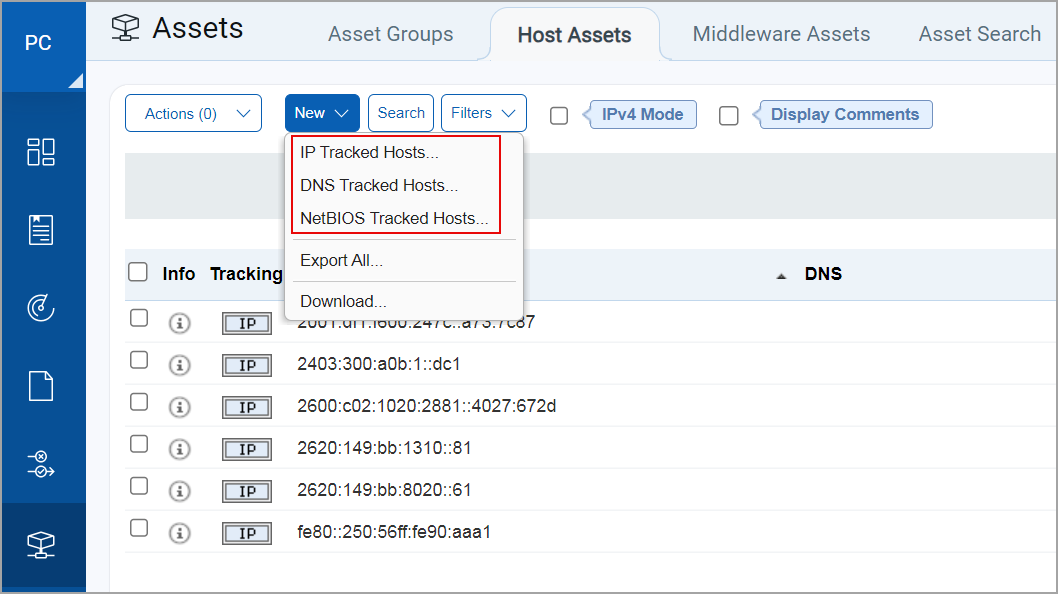Click the IP tracking badge for host 2403:300:a0b:1::dc1

246,365
